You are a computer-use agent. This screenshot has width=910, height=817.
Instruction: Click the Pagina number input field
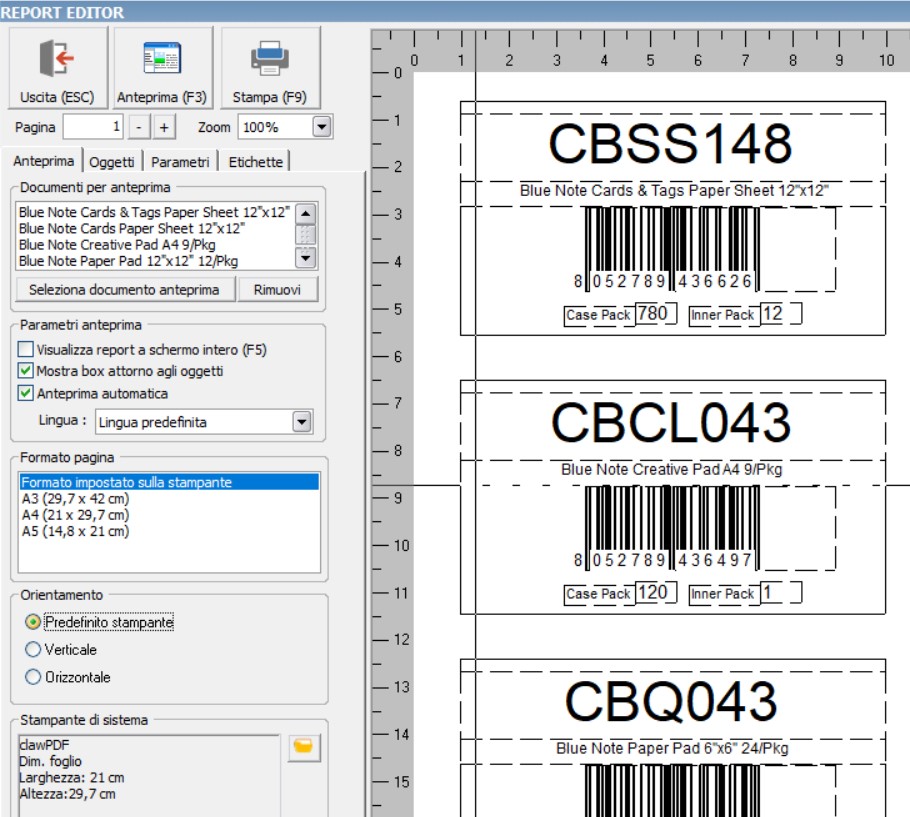[93, 127]
